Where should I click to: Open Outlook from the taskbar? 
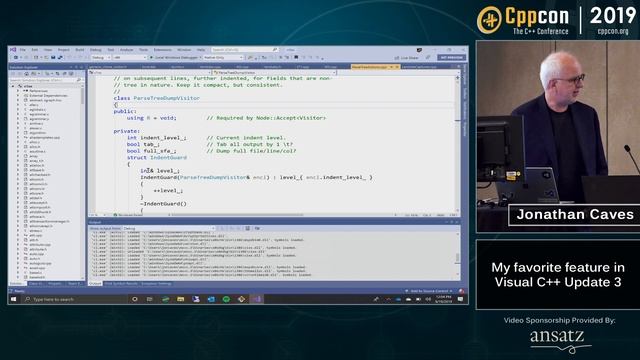[x=211, y=299]
